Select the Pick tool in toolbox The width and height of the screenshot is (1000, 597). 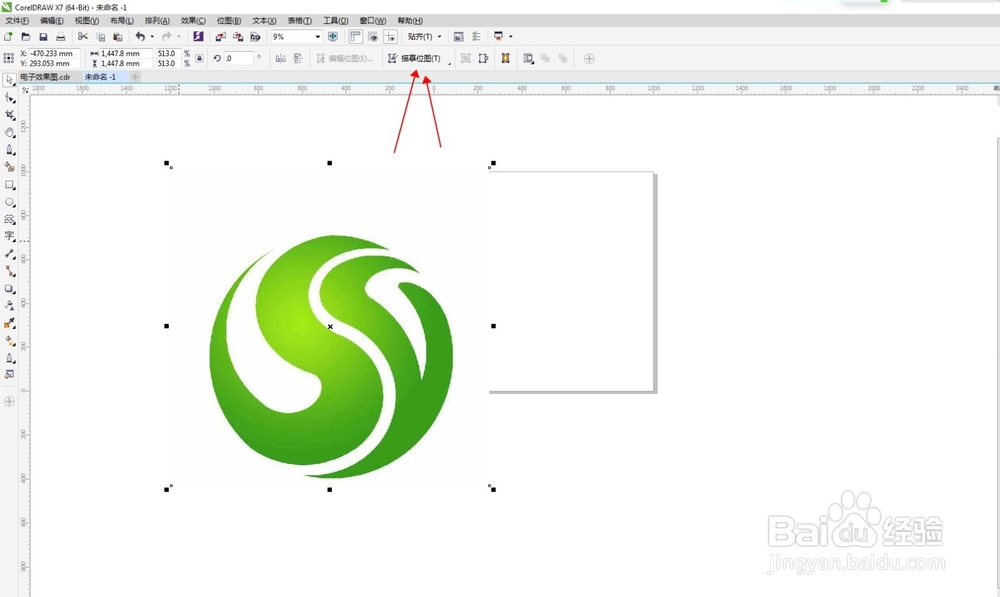9,80
